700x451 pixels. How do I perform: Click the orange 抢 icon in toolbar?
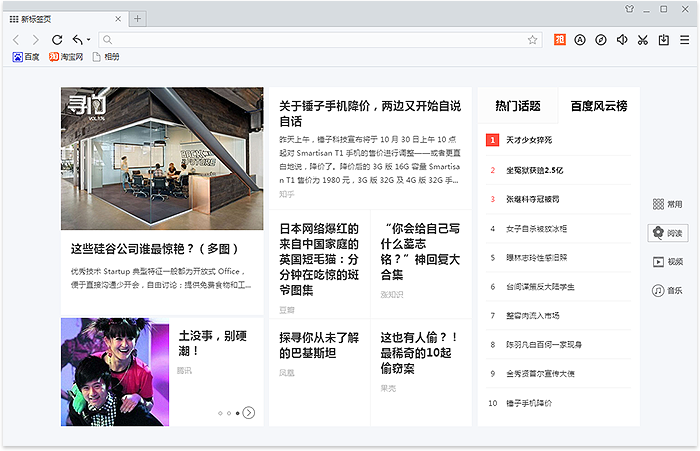[x=560, y=40]
